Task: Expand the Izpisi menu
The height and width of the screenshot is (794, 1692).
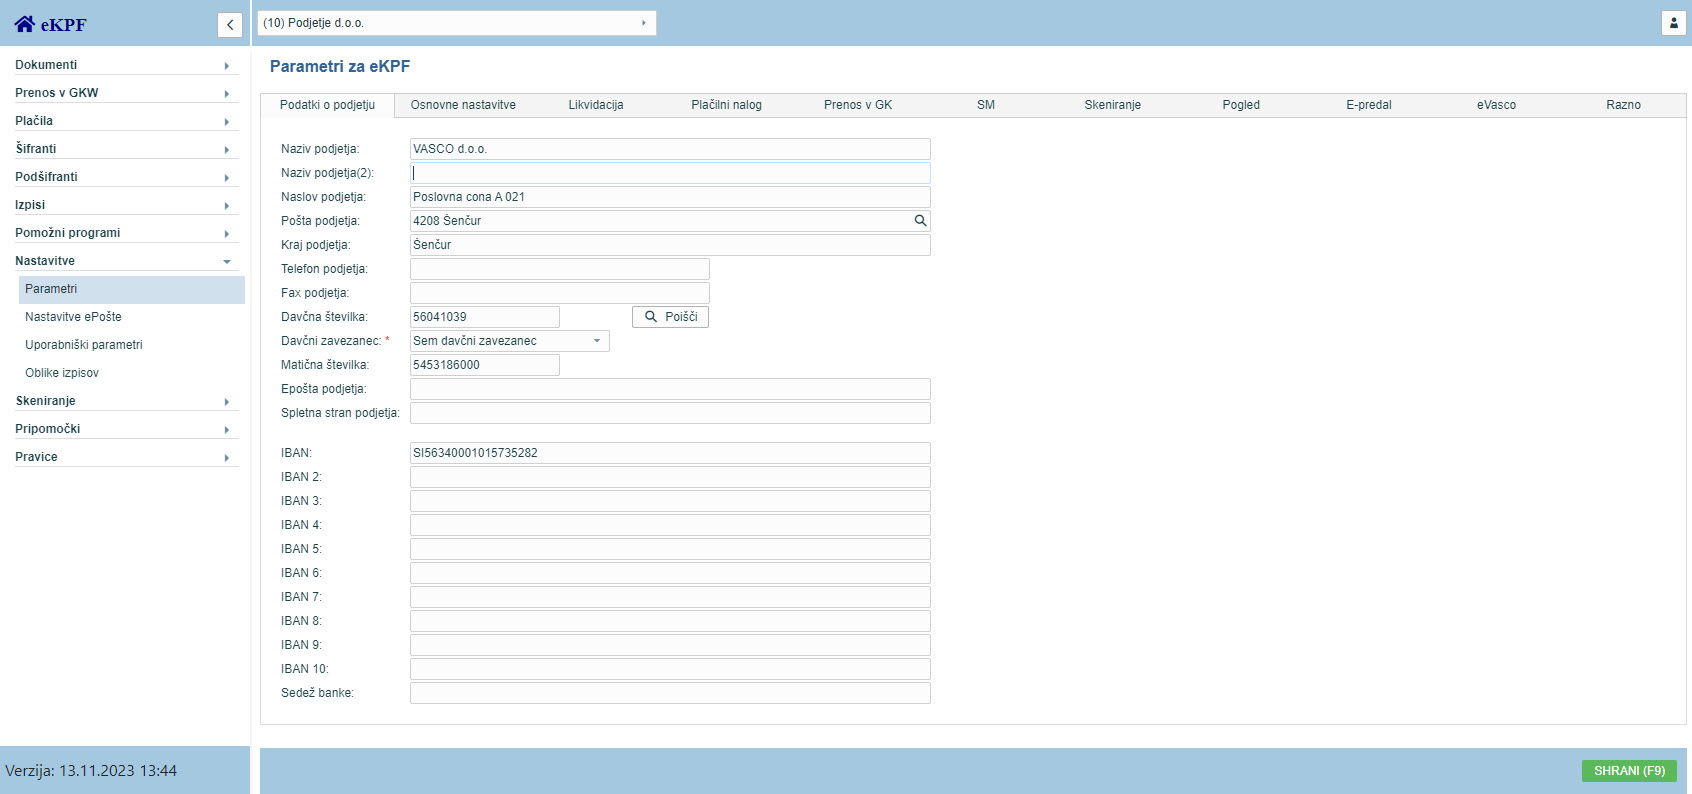Action: [x=127, y=205]
